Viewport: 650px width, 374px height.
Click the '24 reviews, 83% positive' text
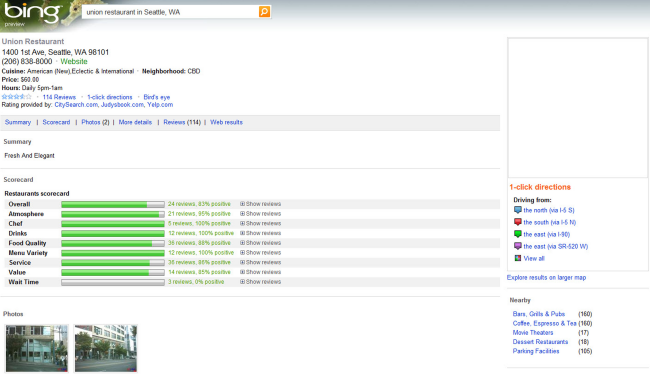pos(199,204)
